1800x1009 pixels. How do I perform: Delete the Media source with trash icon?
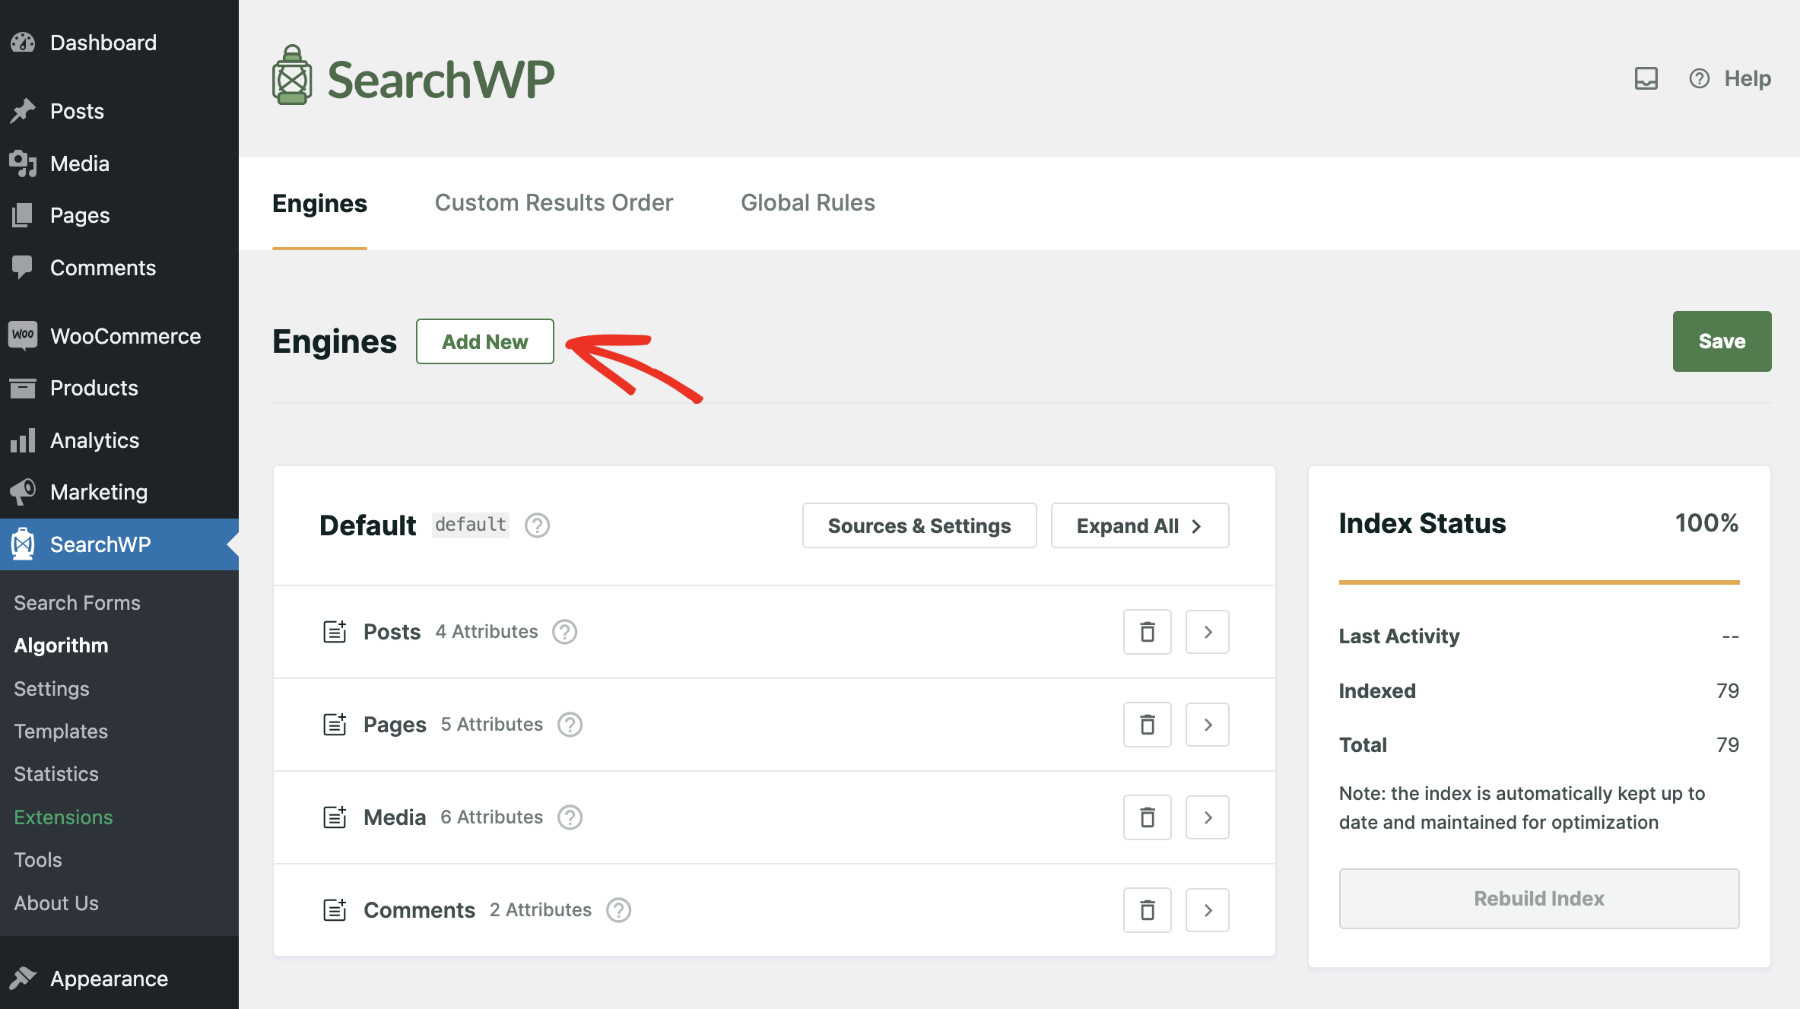click(1147, 818)
